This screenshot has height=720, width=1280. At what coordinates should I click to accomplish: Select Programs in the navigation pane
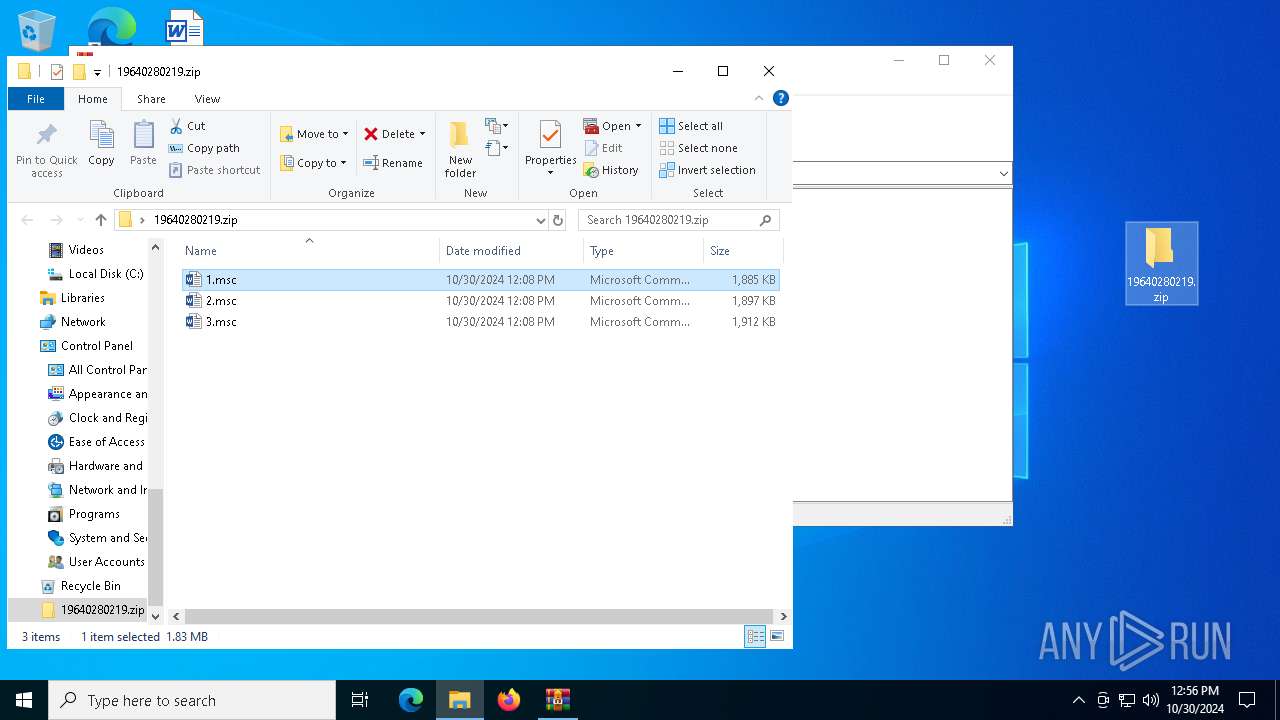[84, 514]
